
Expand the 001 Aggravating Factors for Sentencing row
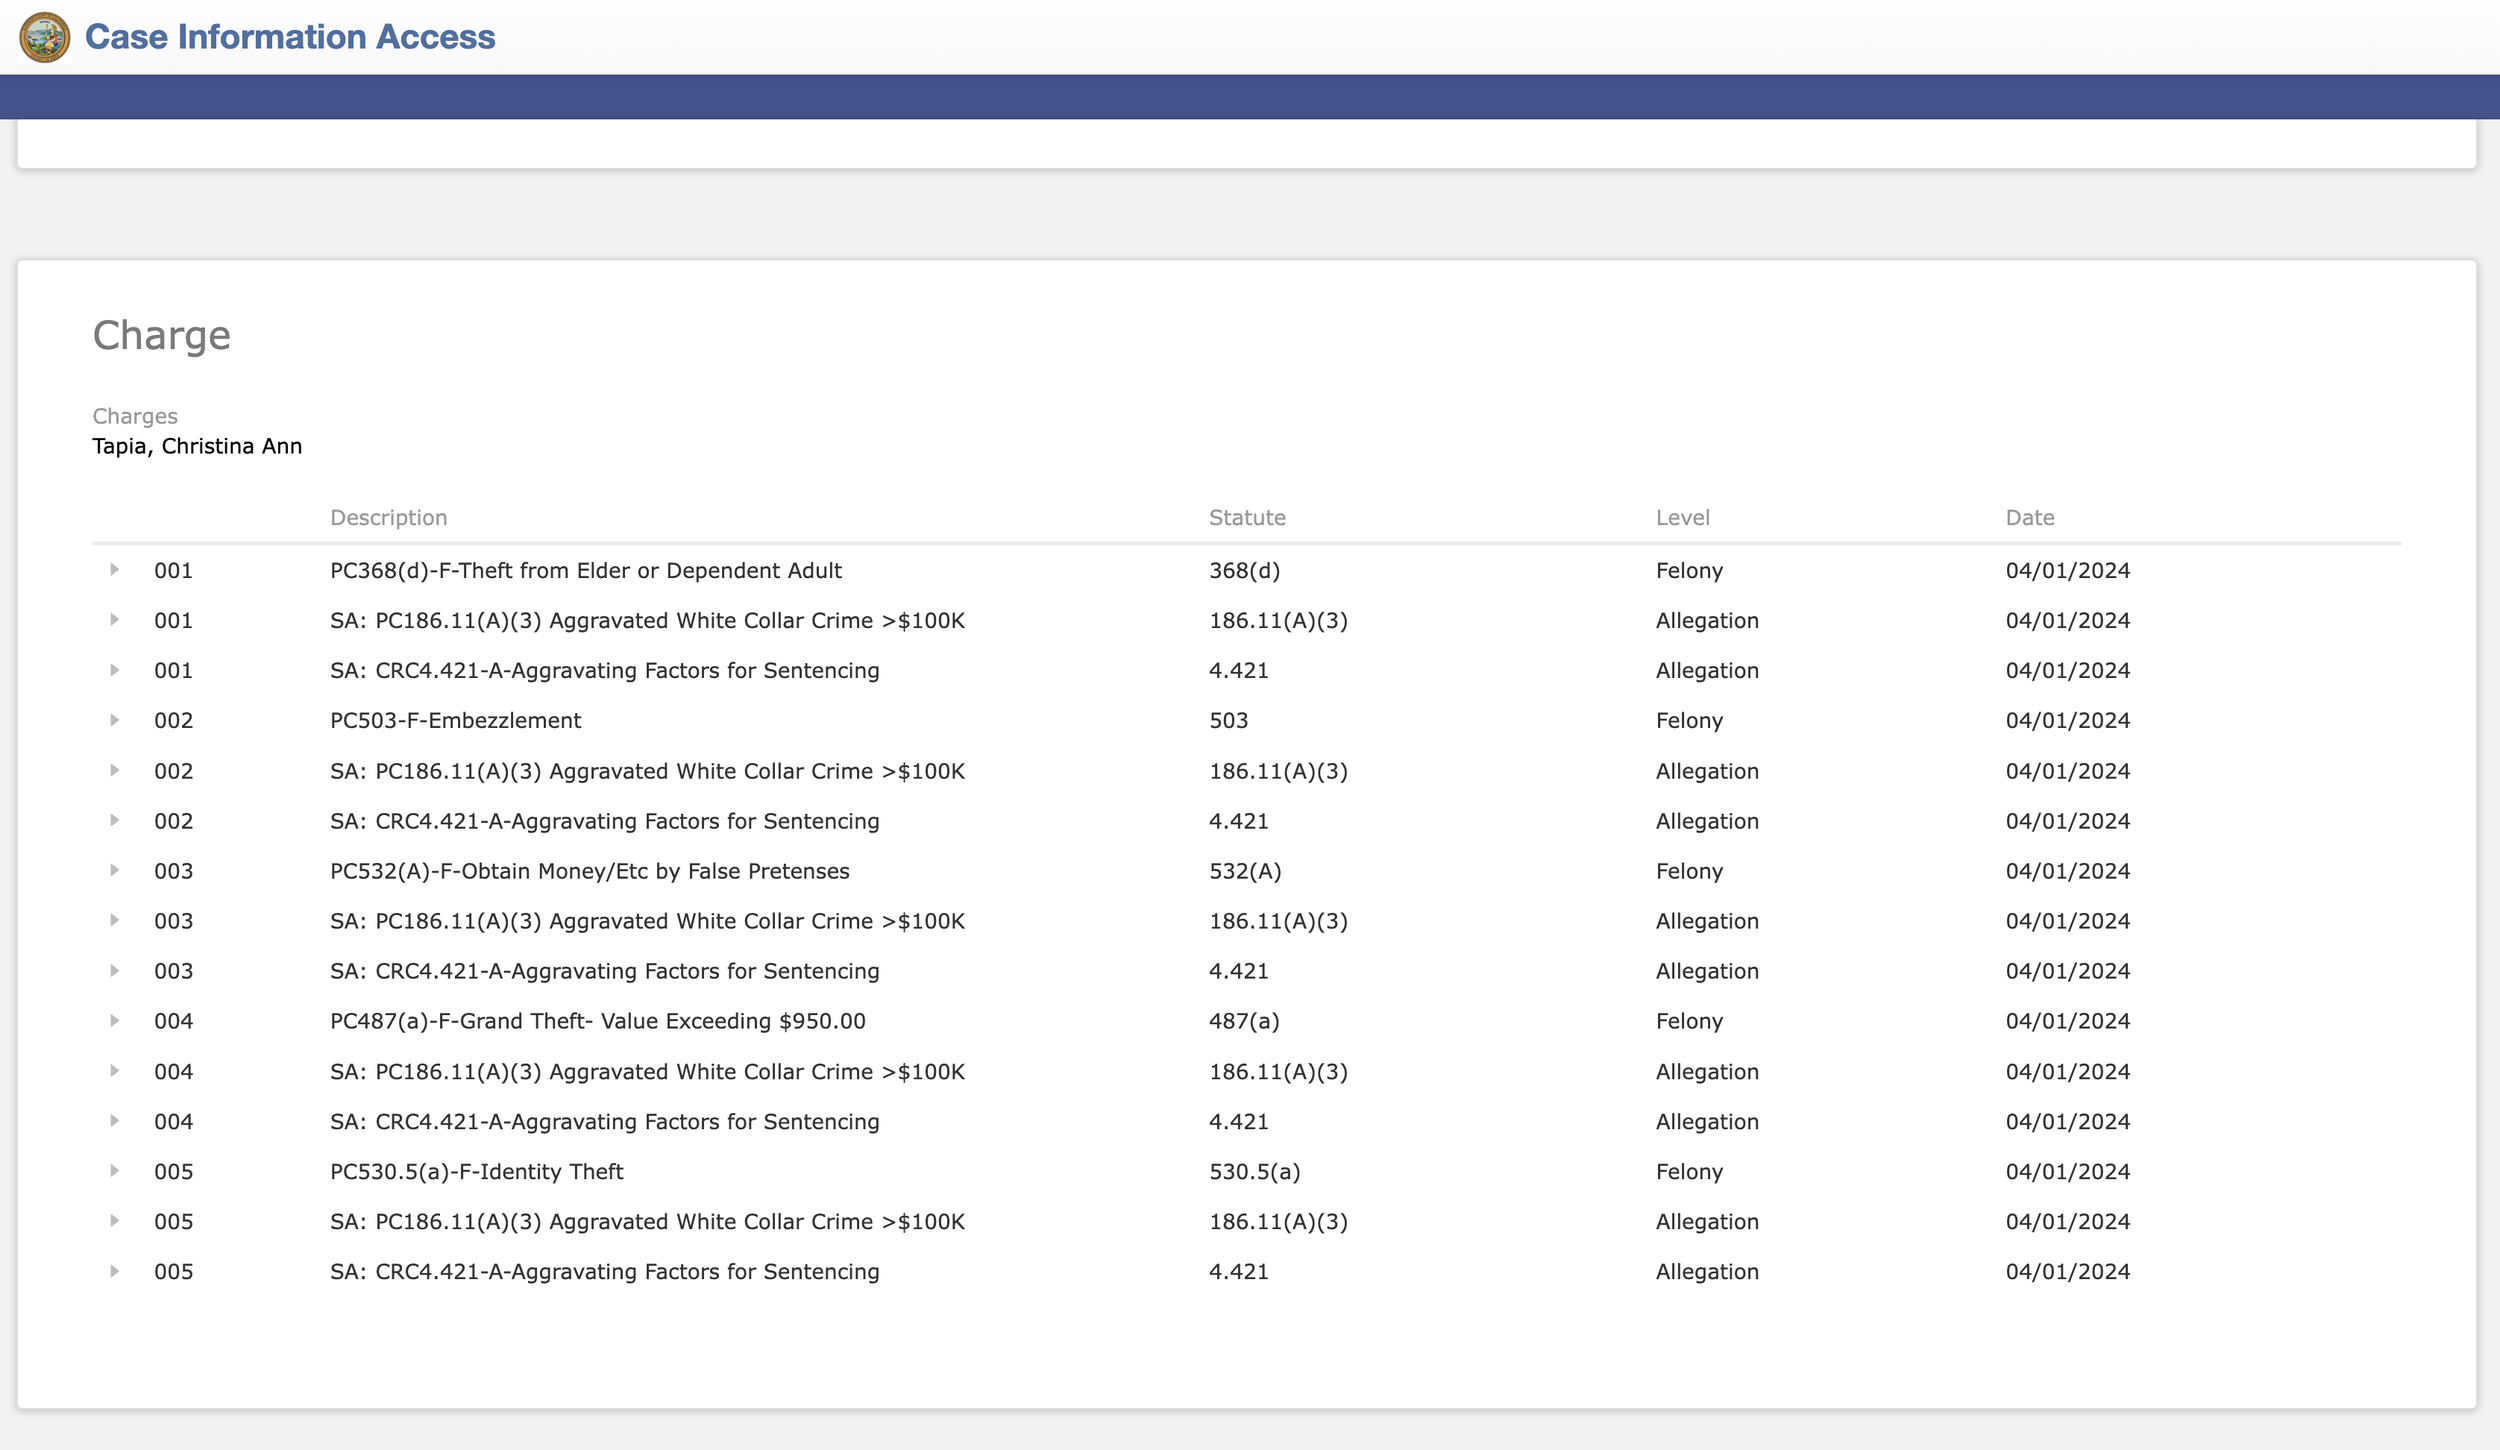click(115, 670)
